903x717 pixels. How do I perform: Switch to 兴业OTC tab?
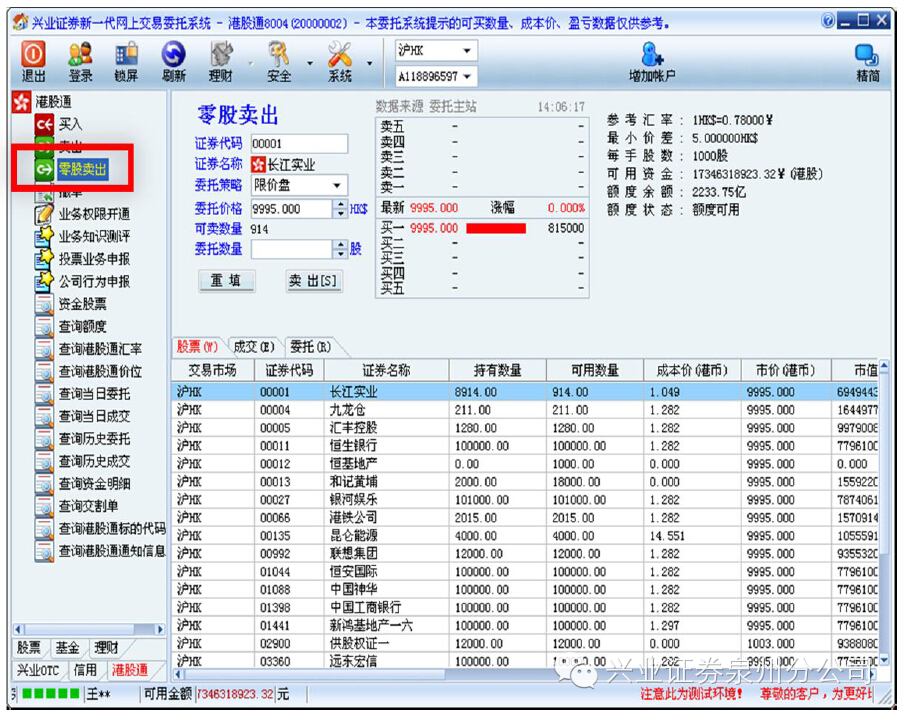pos(38,670)
